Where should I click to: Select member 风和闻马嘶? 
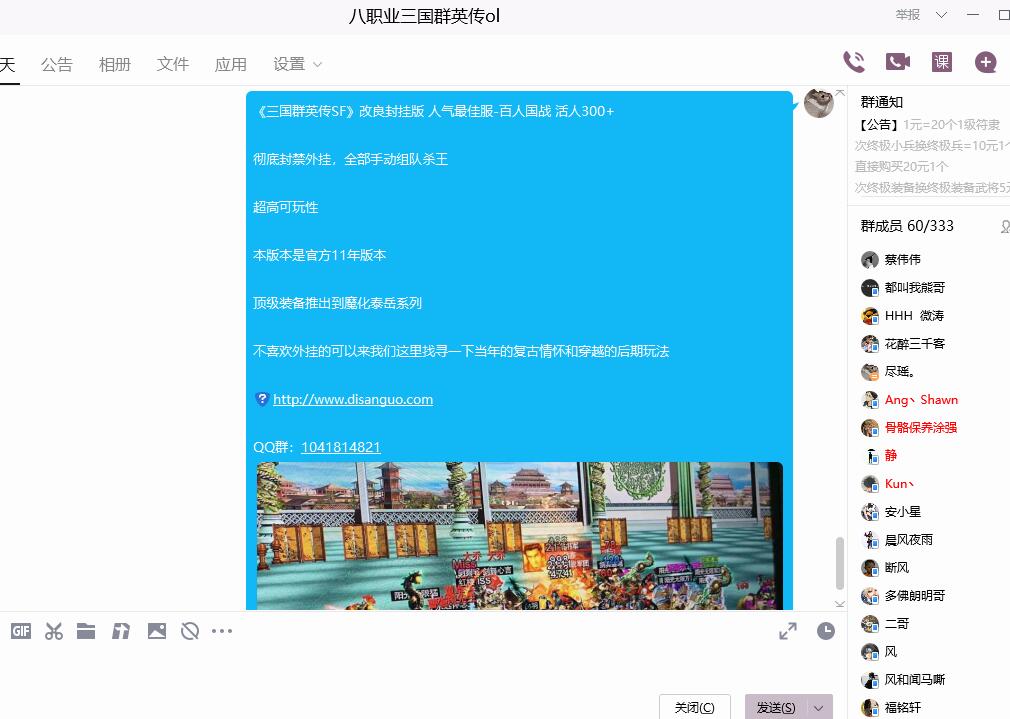(x=915, y=680)
